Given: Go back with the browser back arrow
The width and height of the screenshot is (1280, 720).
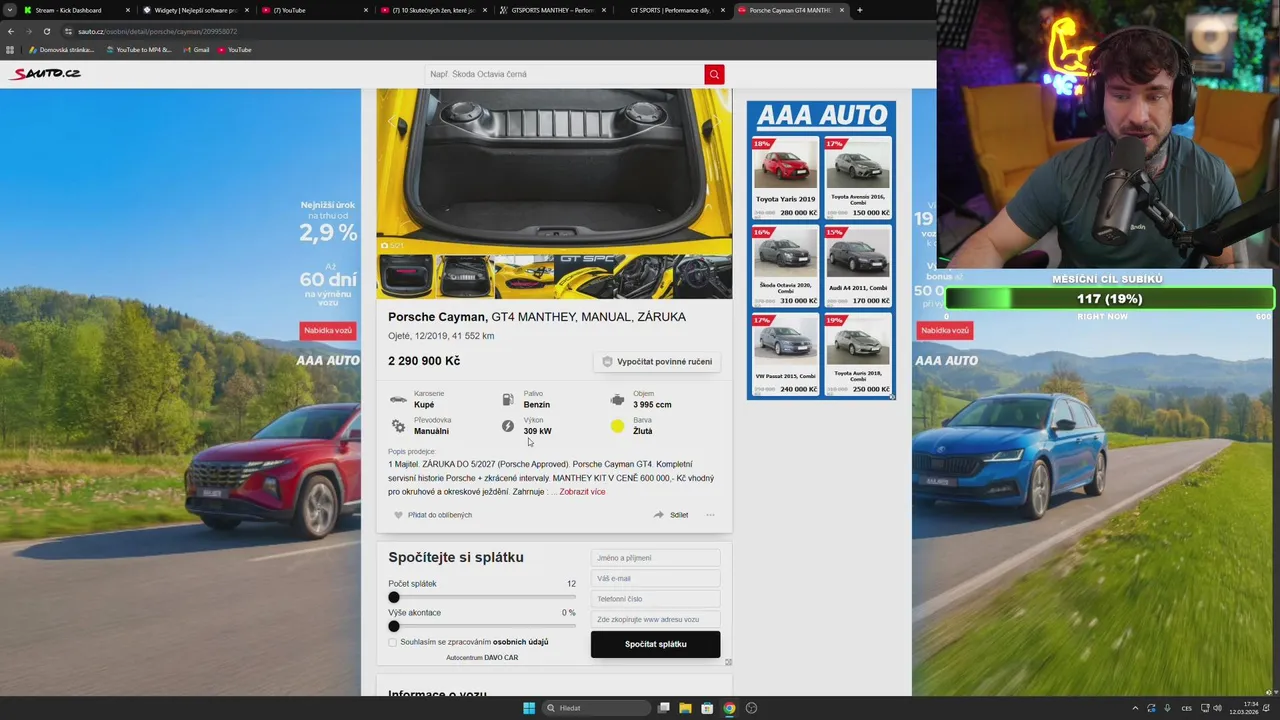Looking at the screenshot, I should coord(11,31).
